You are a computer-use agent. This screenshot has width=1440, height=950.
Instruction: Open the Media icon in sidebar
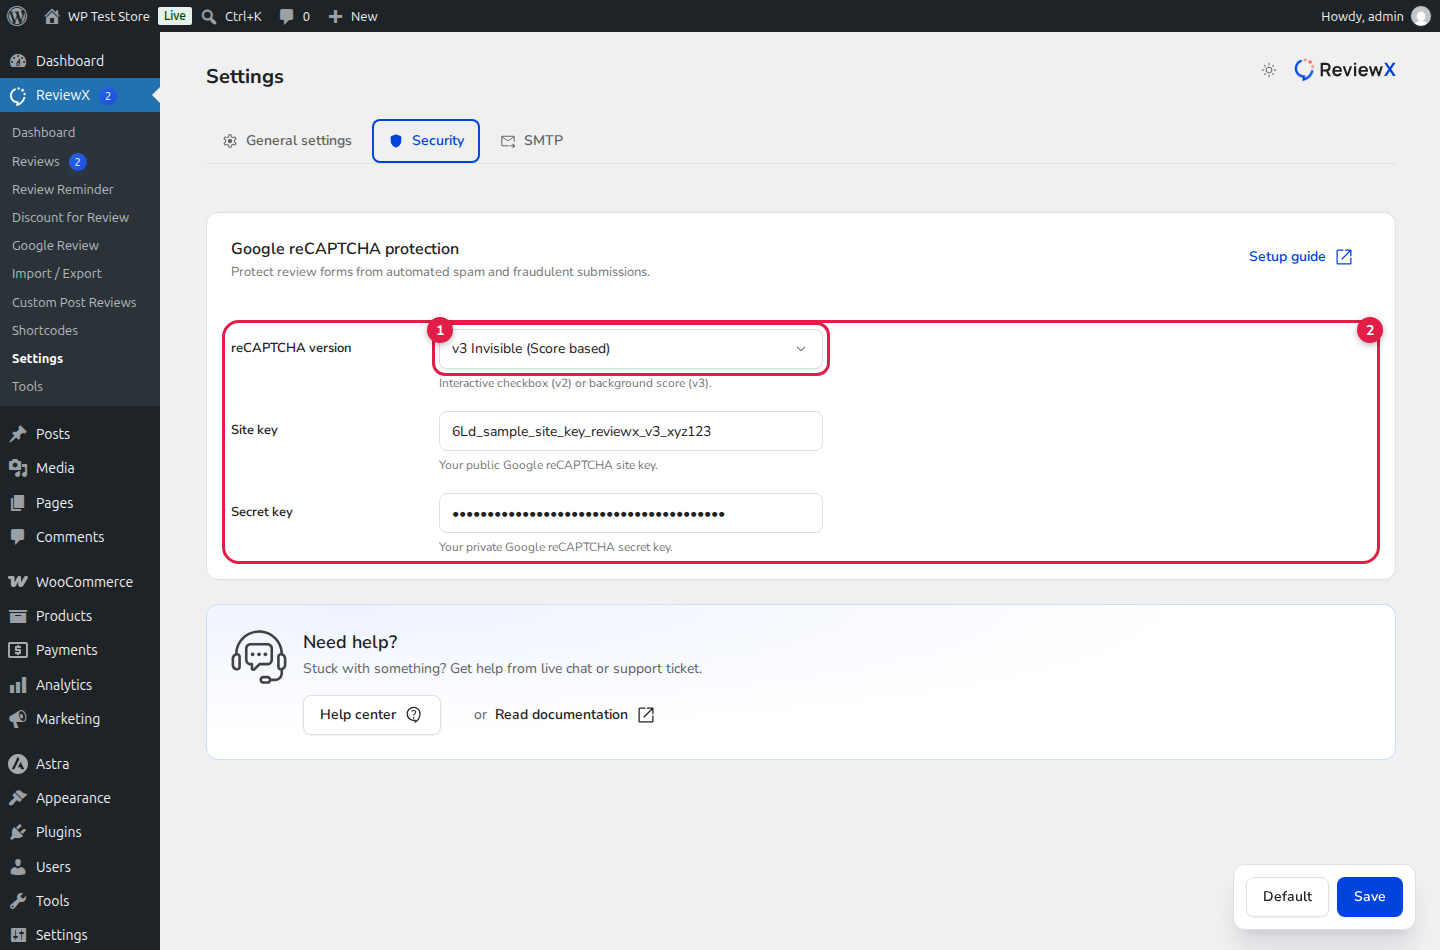18,468
